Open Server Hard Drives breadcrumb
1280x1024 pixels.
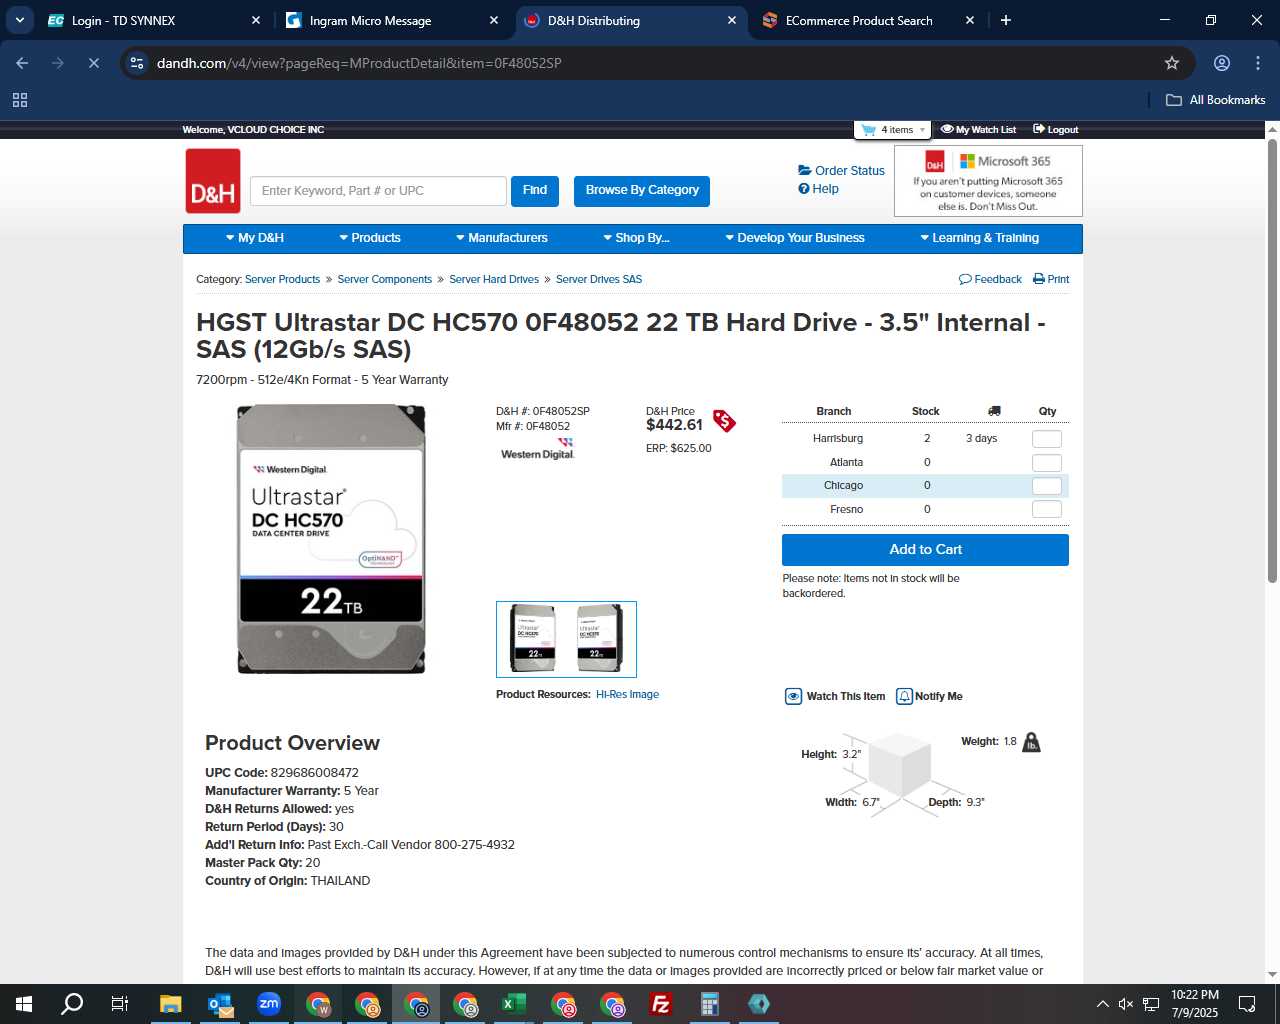[x=494, y=280]
